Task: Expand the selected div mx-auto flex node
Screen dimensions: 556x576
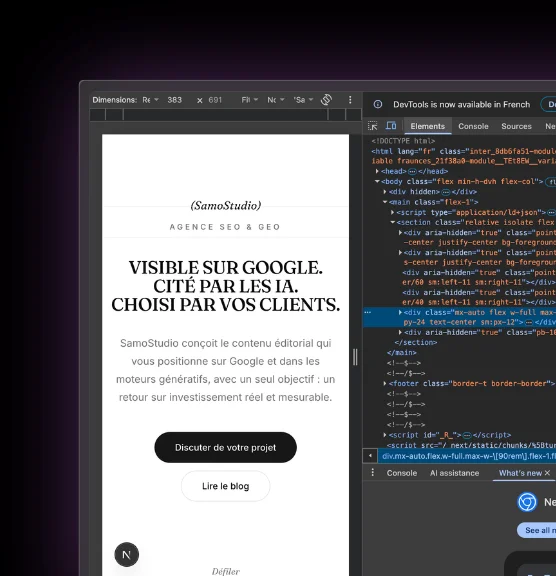Action: click(400, 312)
